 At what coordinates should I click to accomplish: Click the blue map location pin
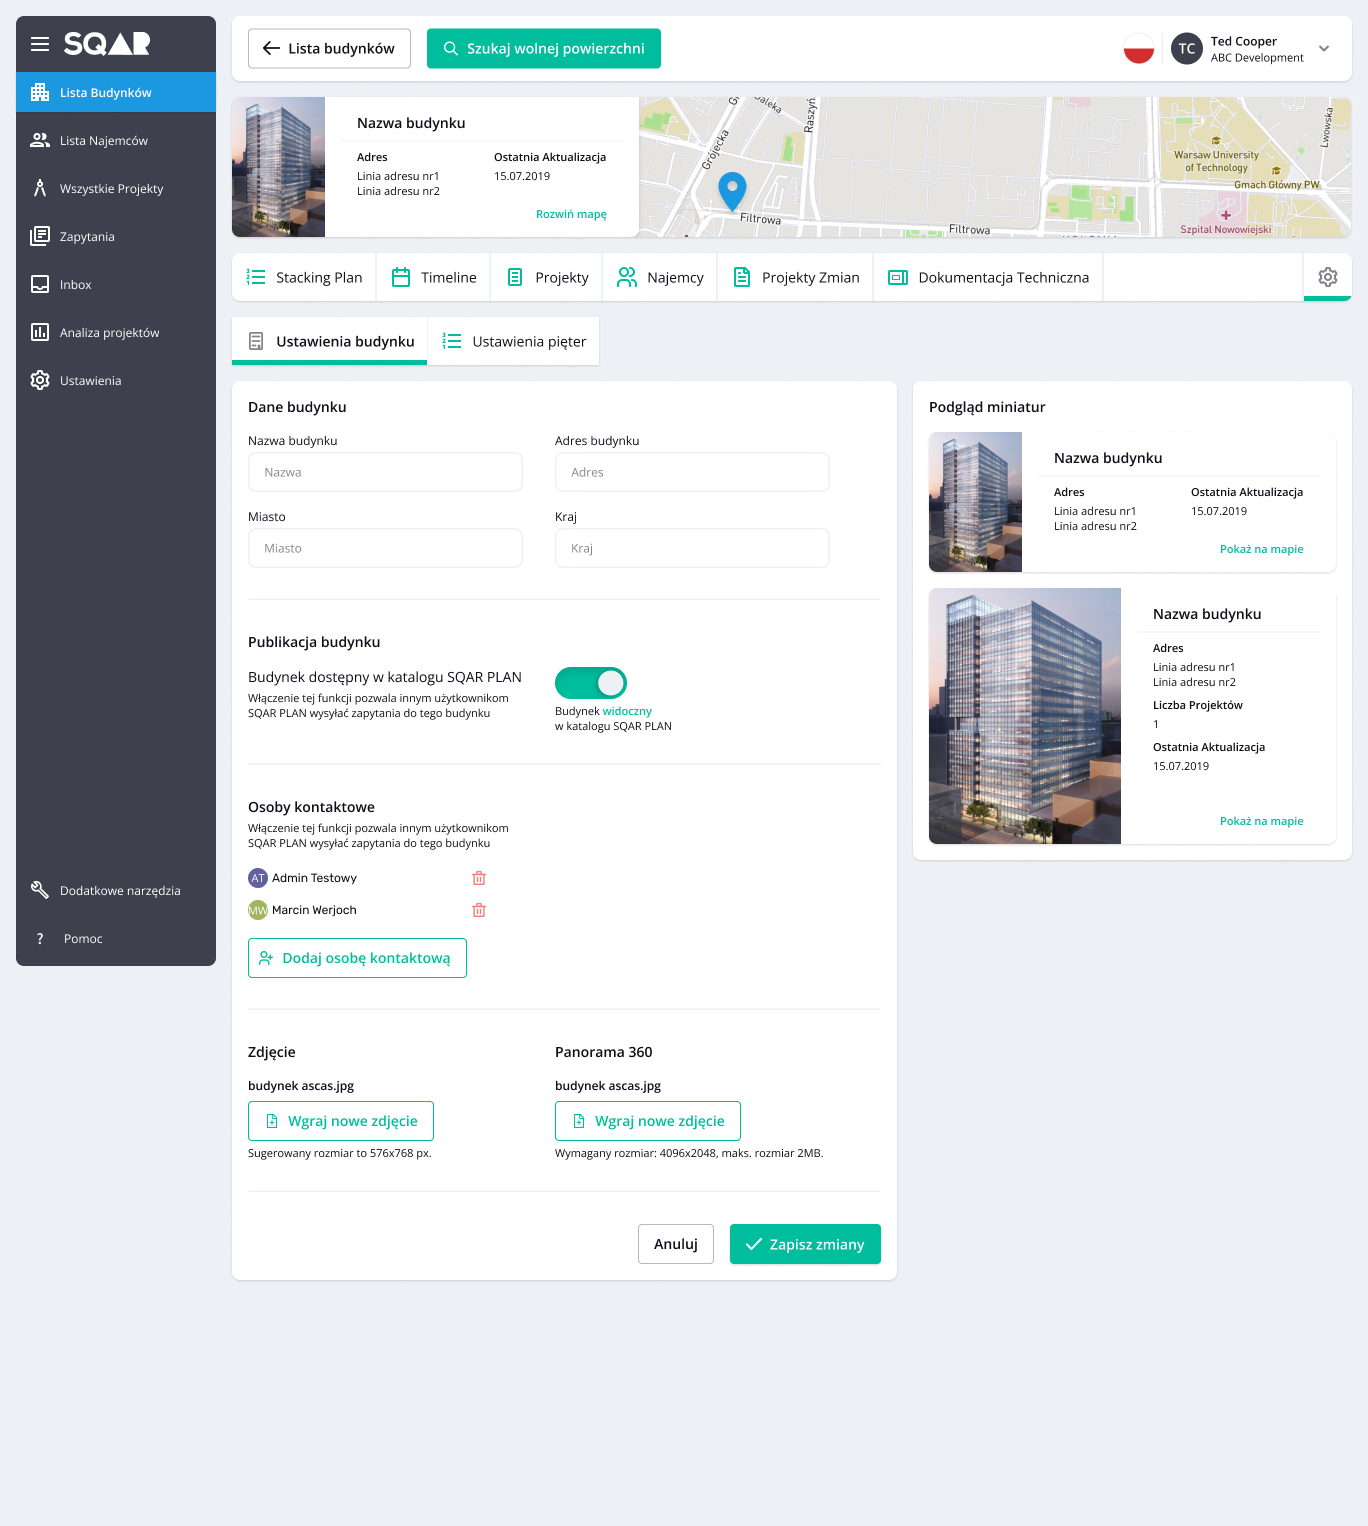(732, 188)
